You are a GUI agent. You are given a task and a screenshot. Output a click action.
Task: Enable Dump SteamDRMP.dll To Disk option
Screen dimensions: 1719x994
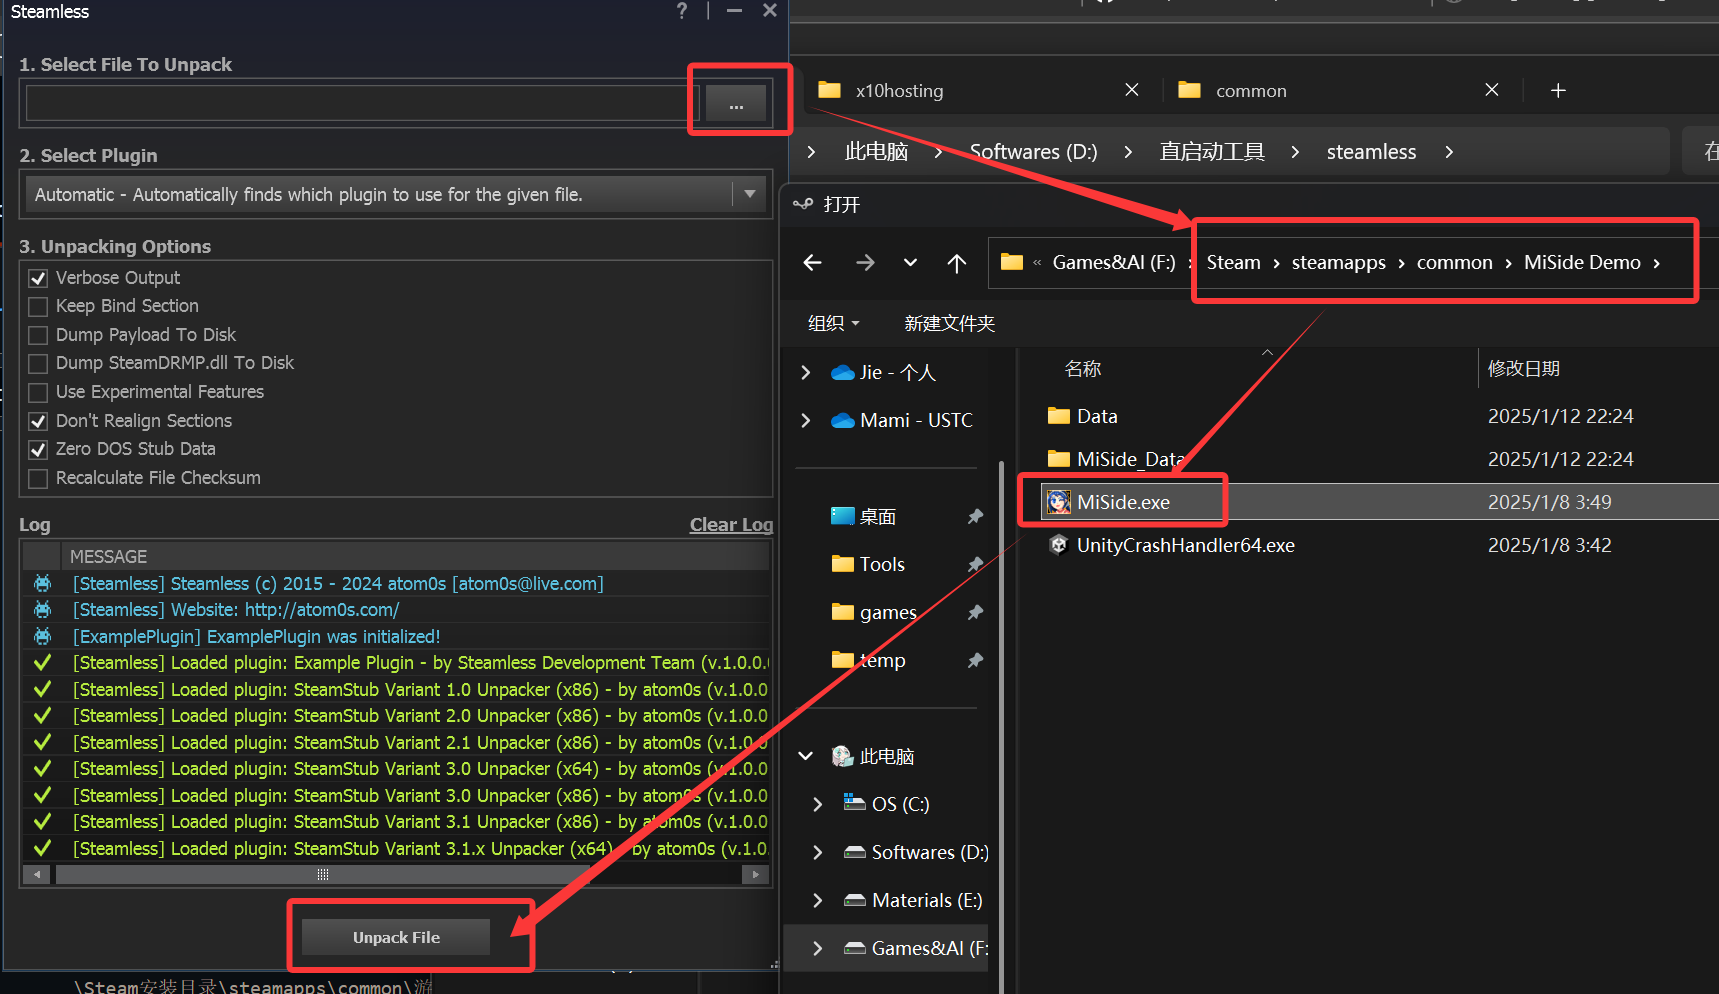click(x=38, y=363)
